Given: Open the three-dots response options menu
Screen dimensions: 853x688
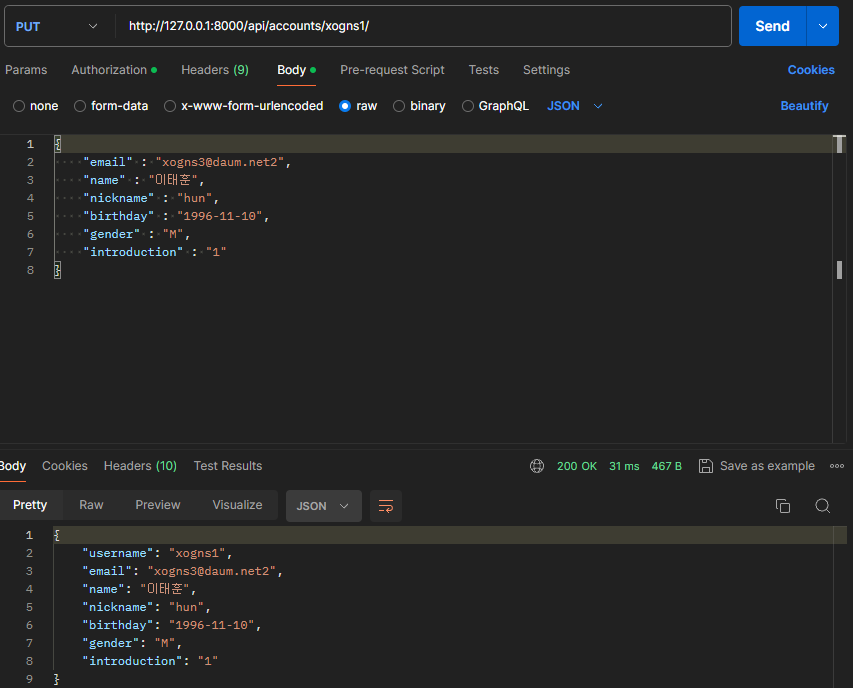Looking at the screenshot, I should click(837, 466).
